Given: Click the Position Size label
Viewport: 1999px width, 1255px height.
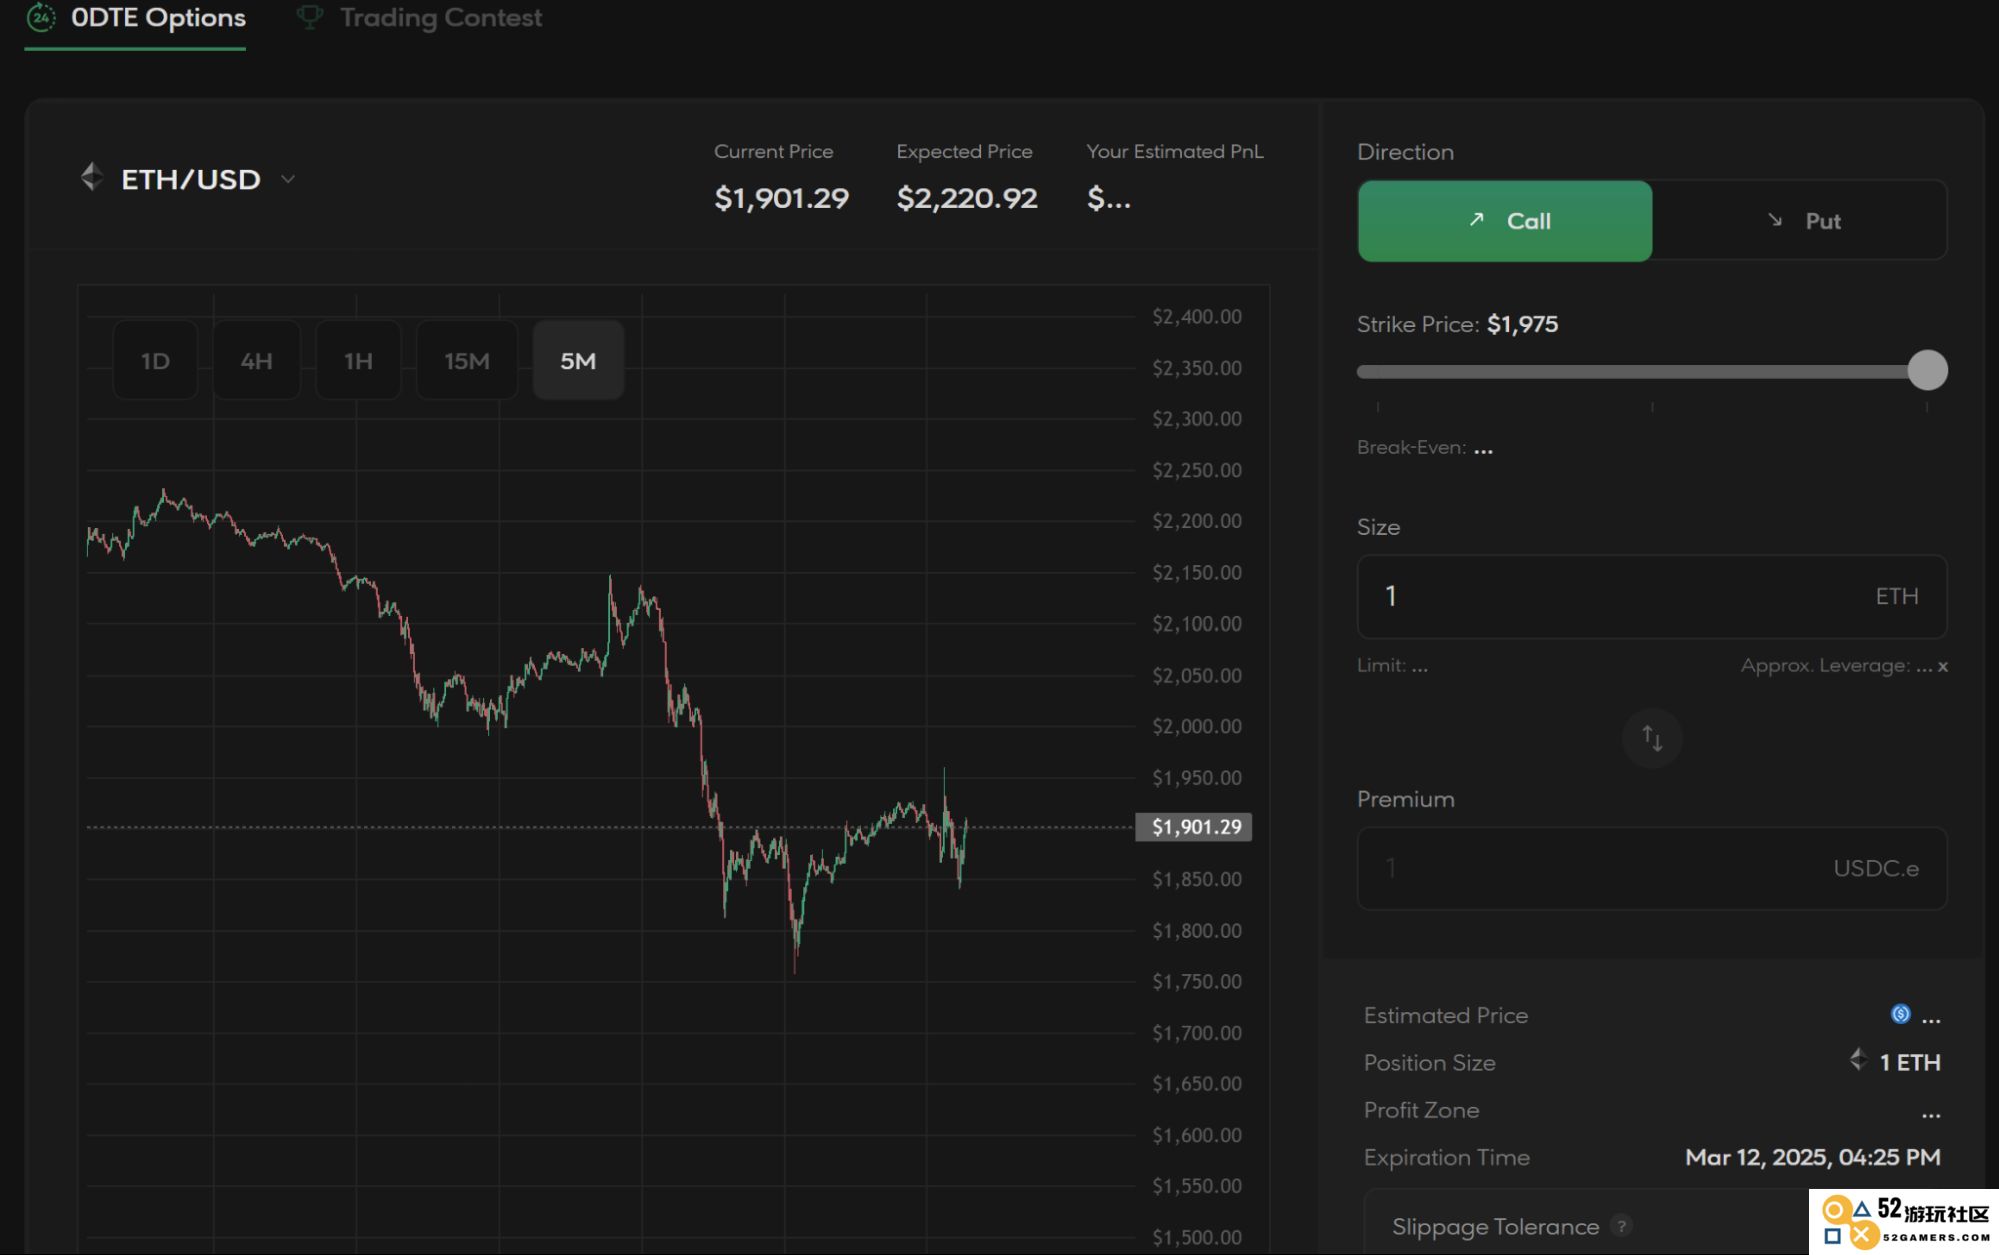Looking at the screenshot, I should tap(1429, 1063).
